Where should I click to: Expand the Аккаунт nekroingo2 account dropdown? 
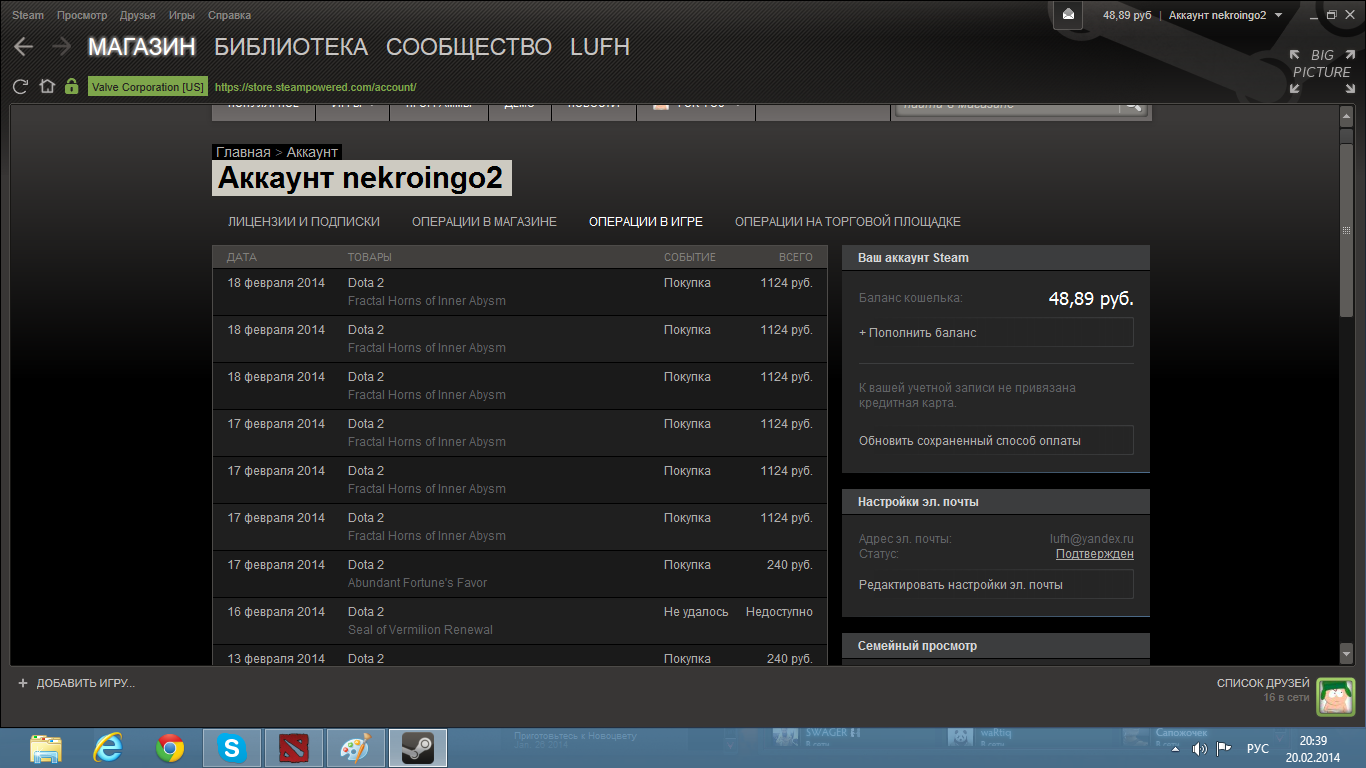point(1225,15)
